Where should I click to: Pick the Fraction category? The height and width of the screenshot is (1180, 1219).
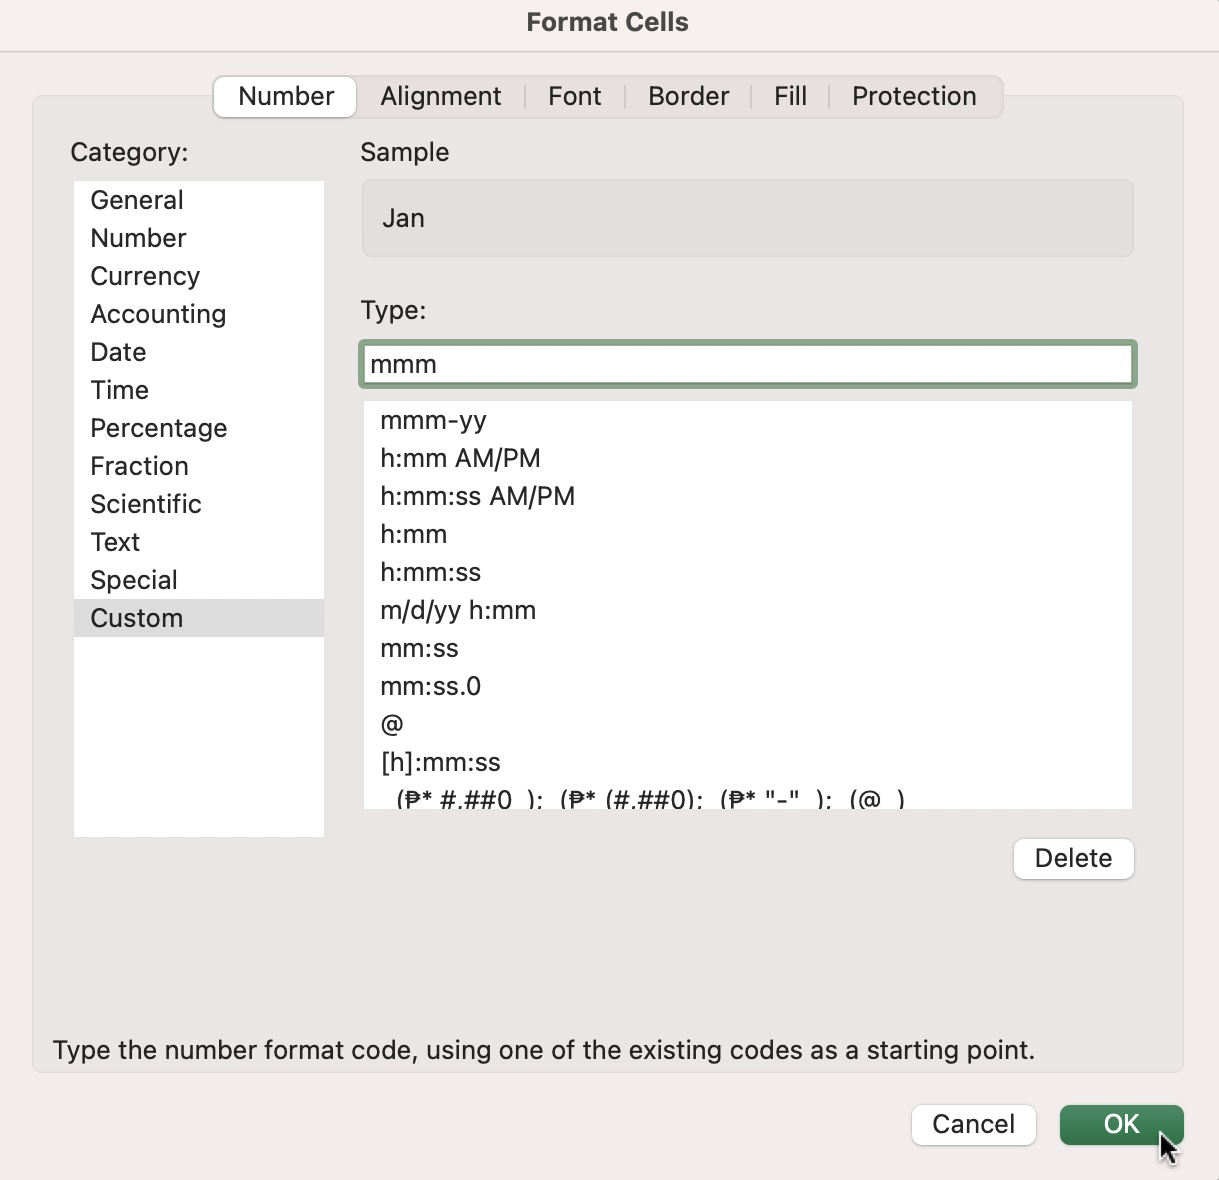pyautogui.click(x=199, y=466)
